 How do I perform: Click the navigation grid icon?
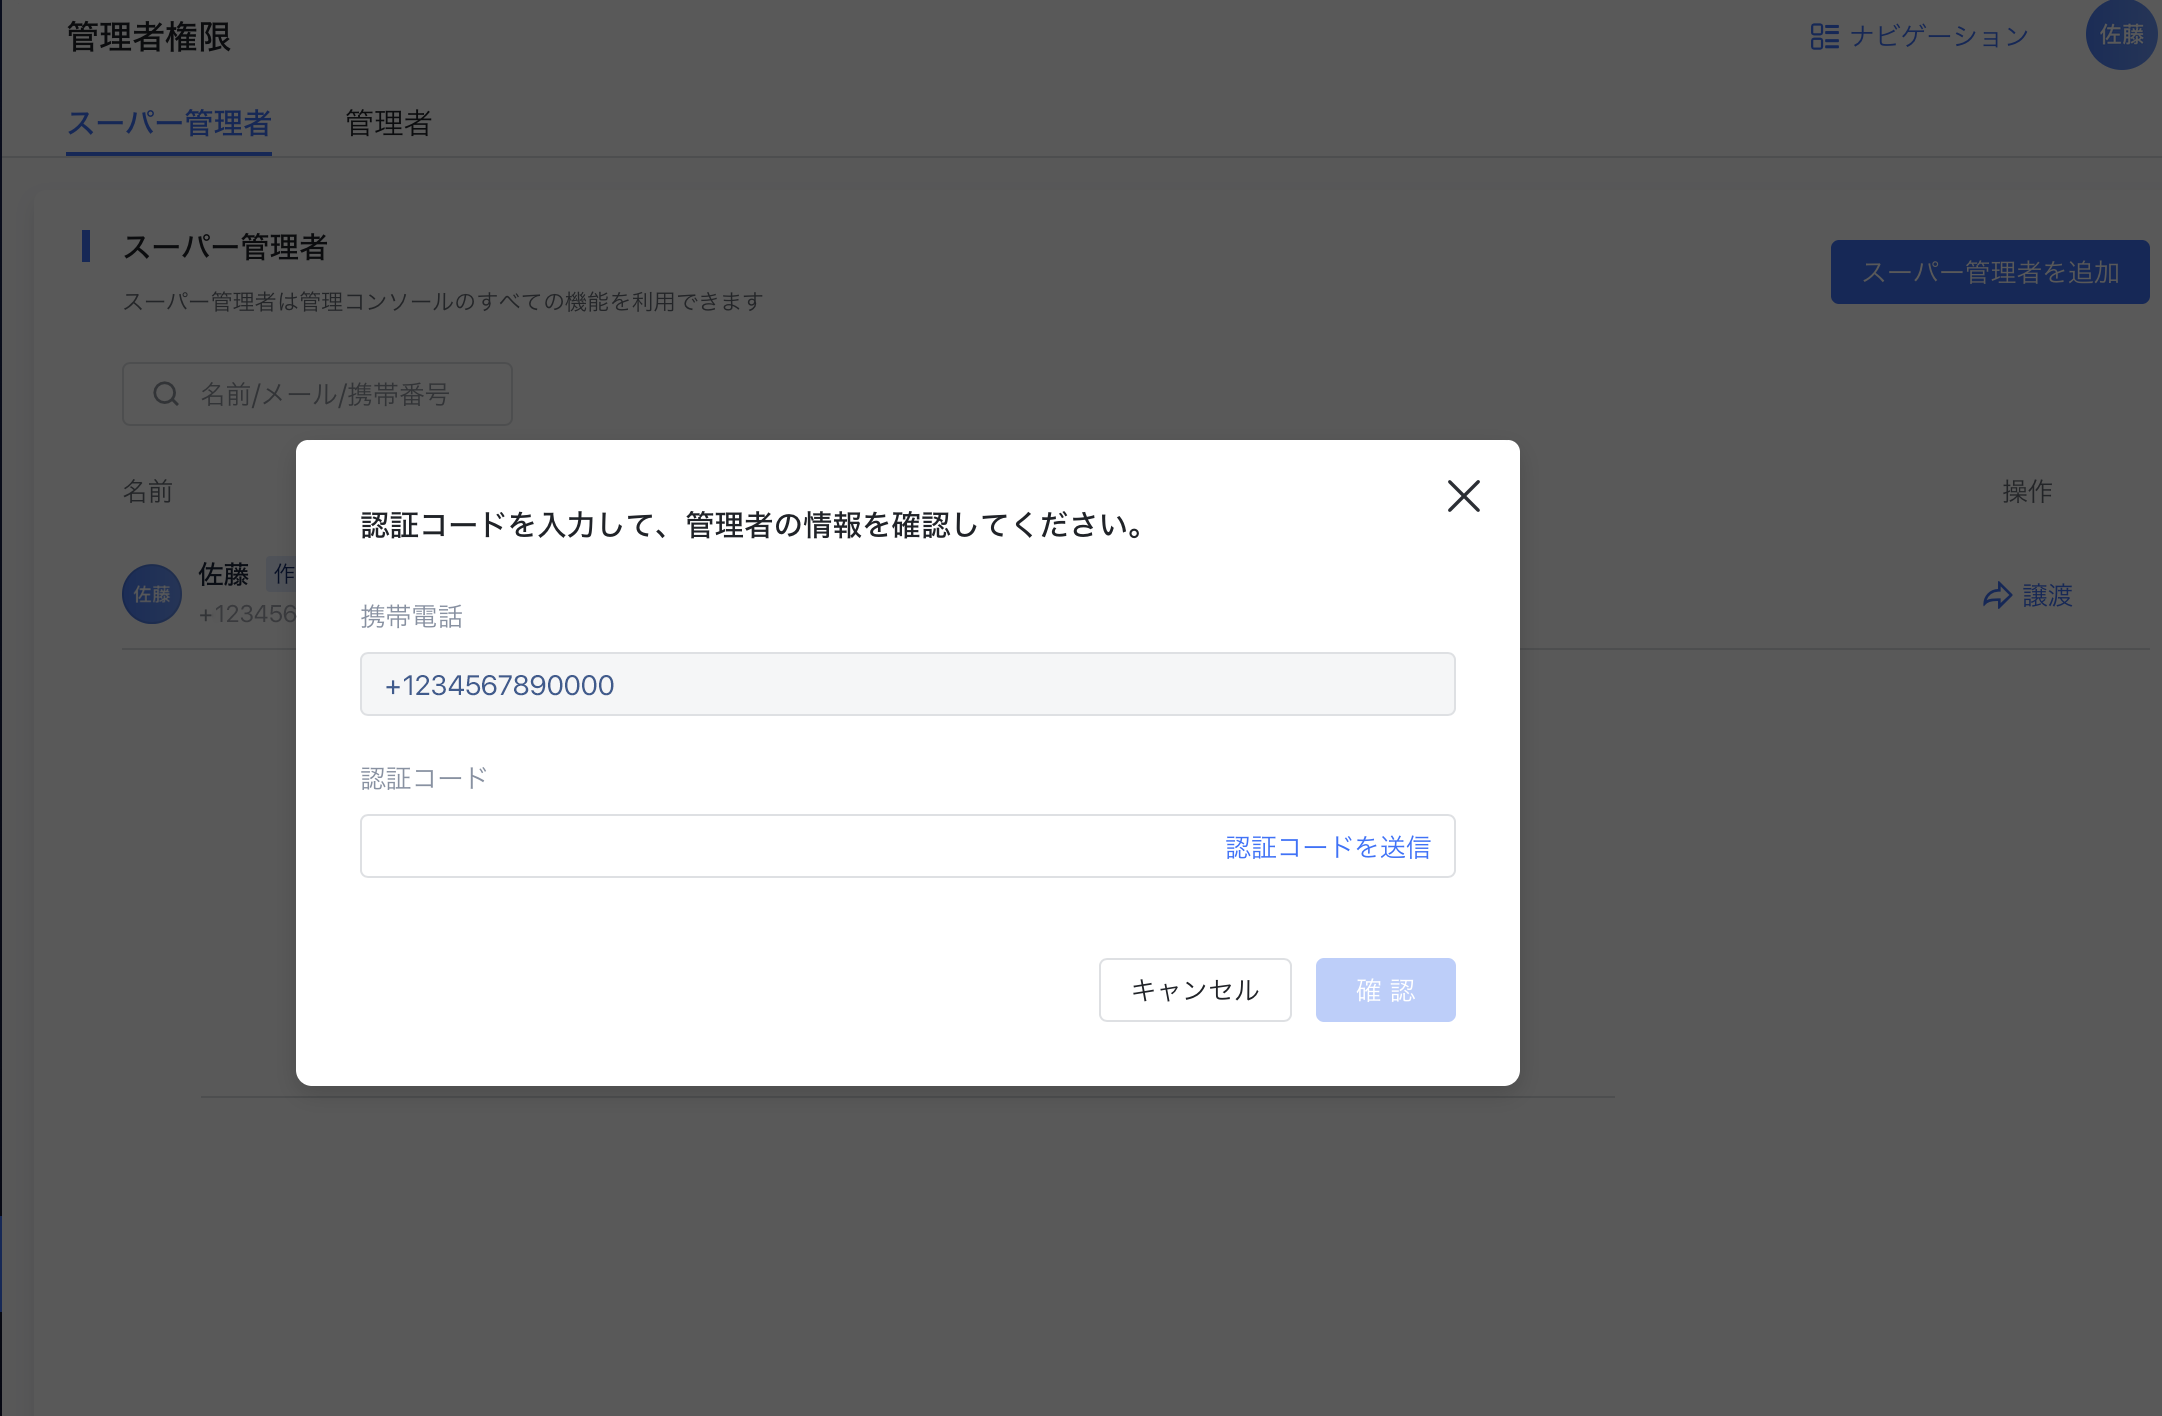point(1824,37)
